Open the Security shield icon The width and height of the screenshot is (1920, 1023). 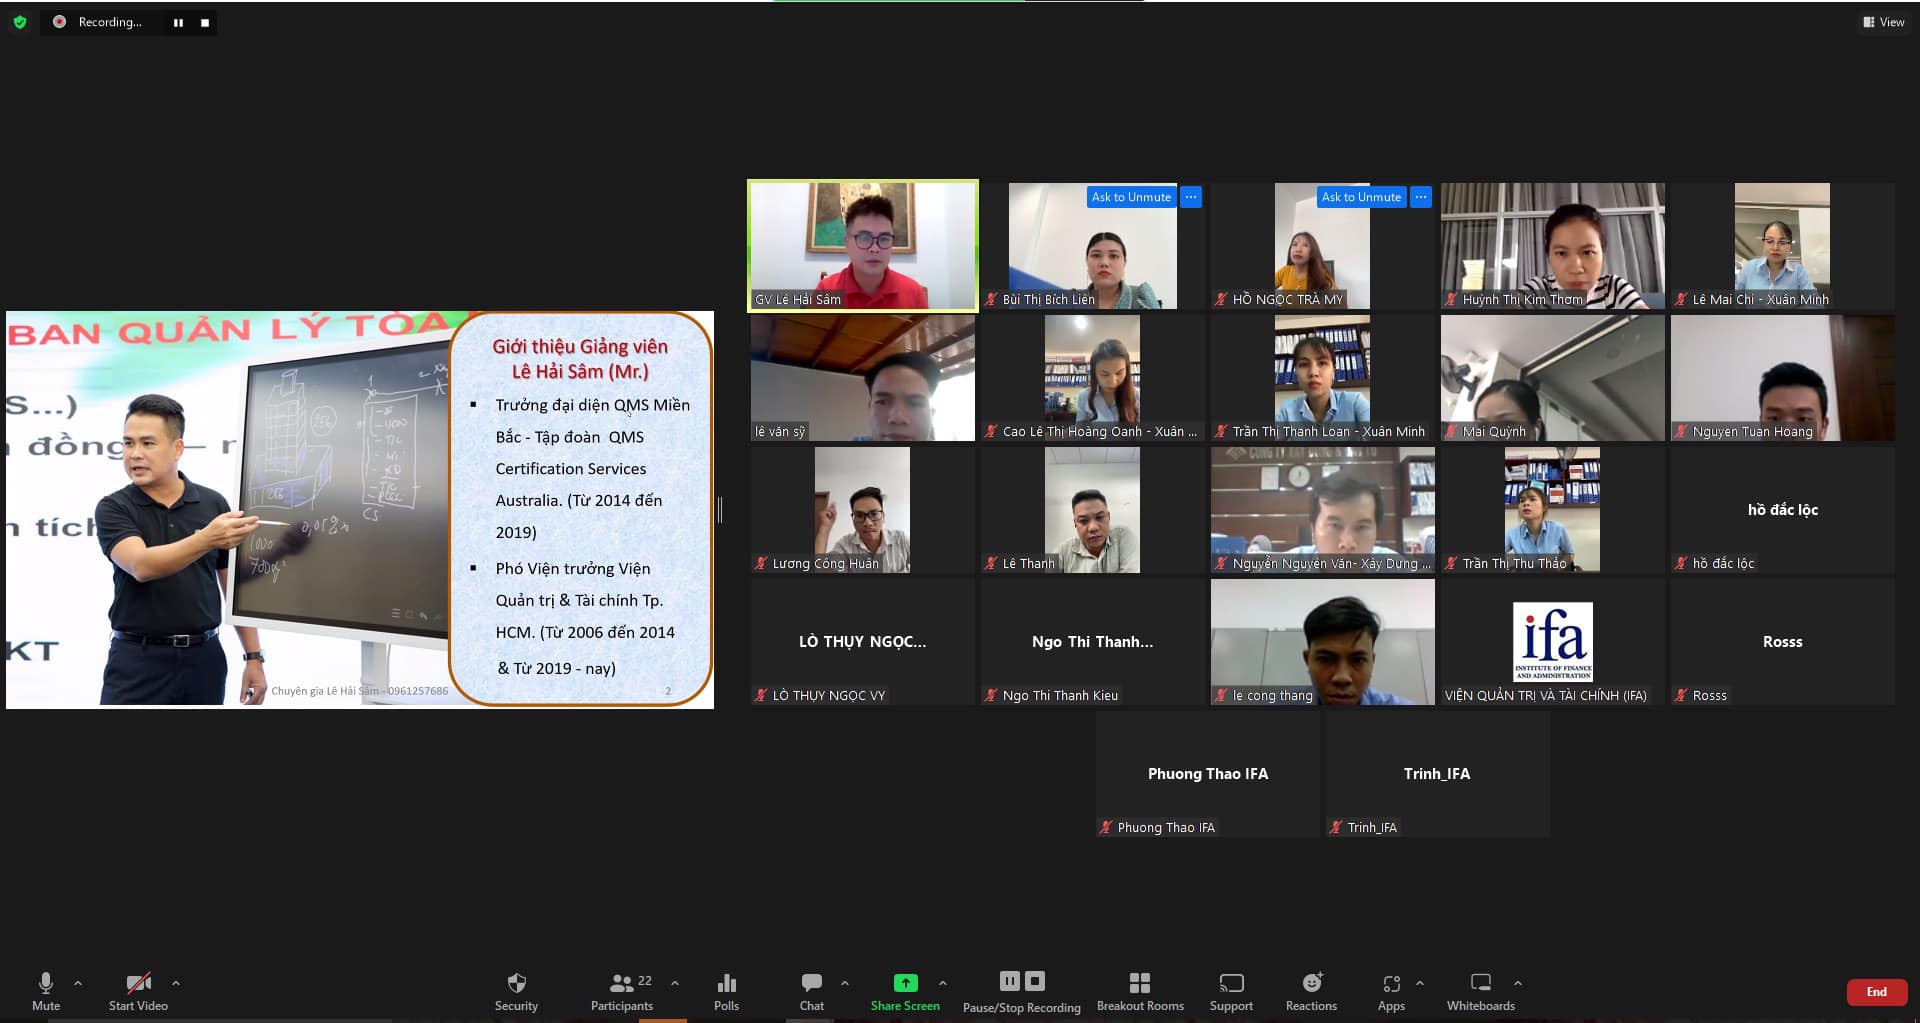516,984
